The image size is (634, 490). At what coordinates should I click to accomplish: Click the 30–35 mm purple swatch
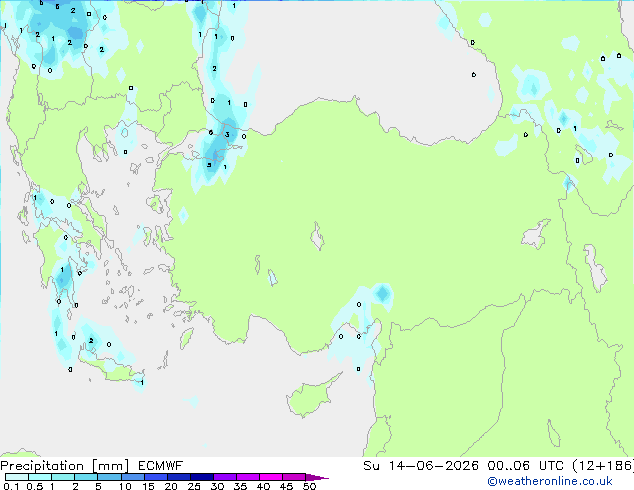pyautogui.click(x=224, y=477)
